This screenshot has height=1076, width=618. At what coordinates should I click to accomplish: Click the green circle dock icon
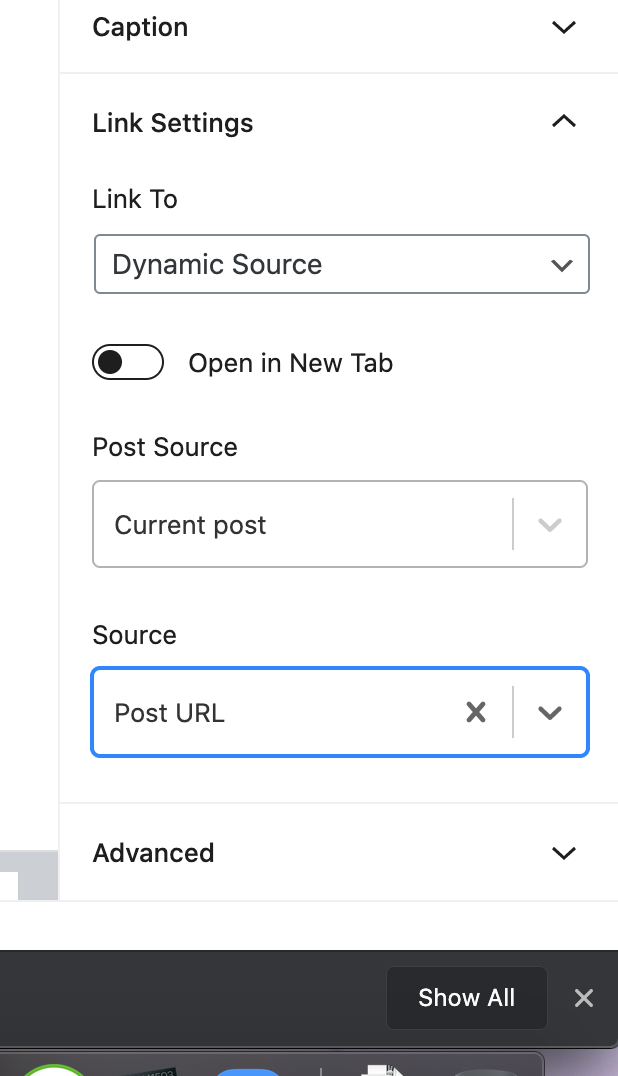[x=53, y=1070]
